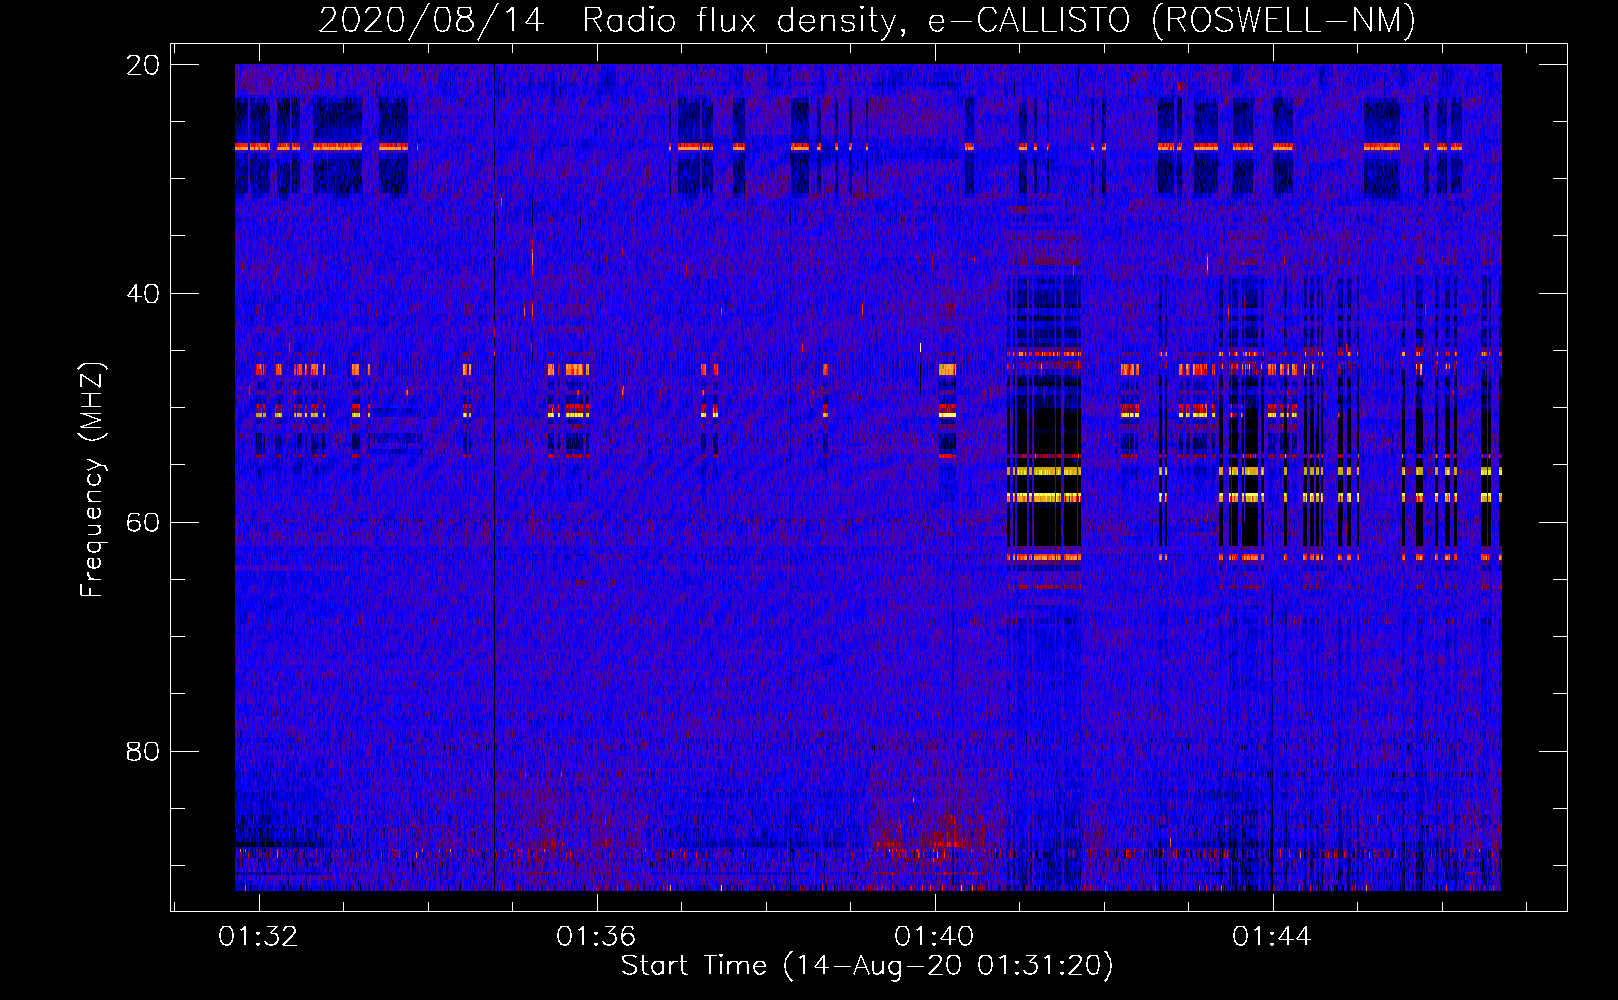
Task: Select the 'Frequency (MHZ)' axis label
Action: coord(92,480)
